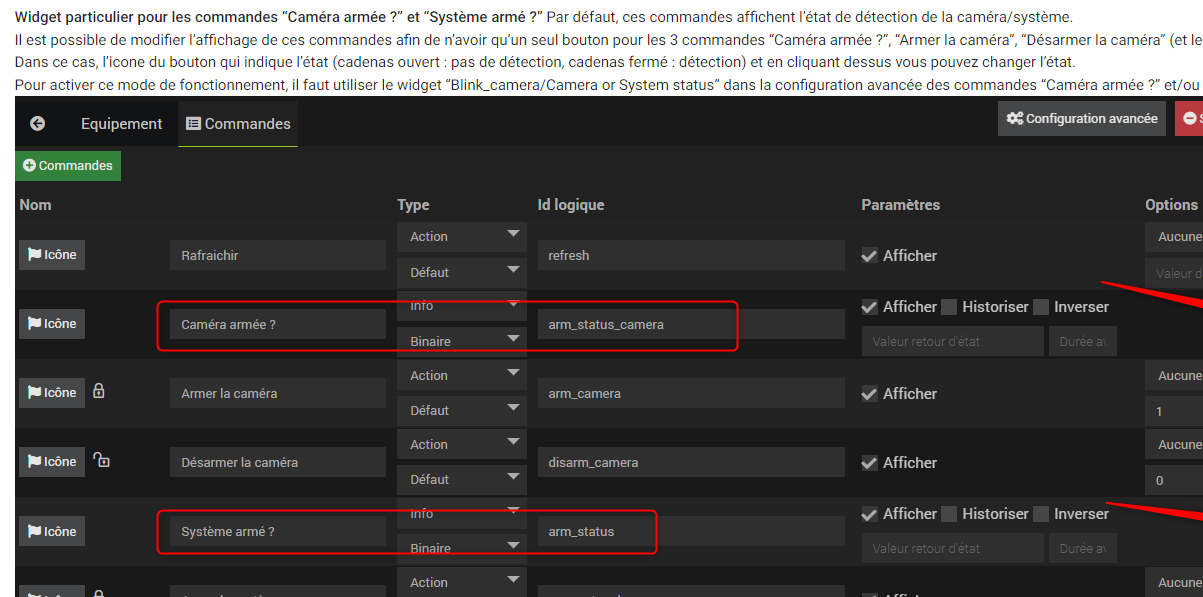Open the Action type dropdown for Rafraichir
Image resolution: width=1203 pixels, height=597 pixels.
[461, 237]
